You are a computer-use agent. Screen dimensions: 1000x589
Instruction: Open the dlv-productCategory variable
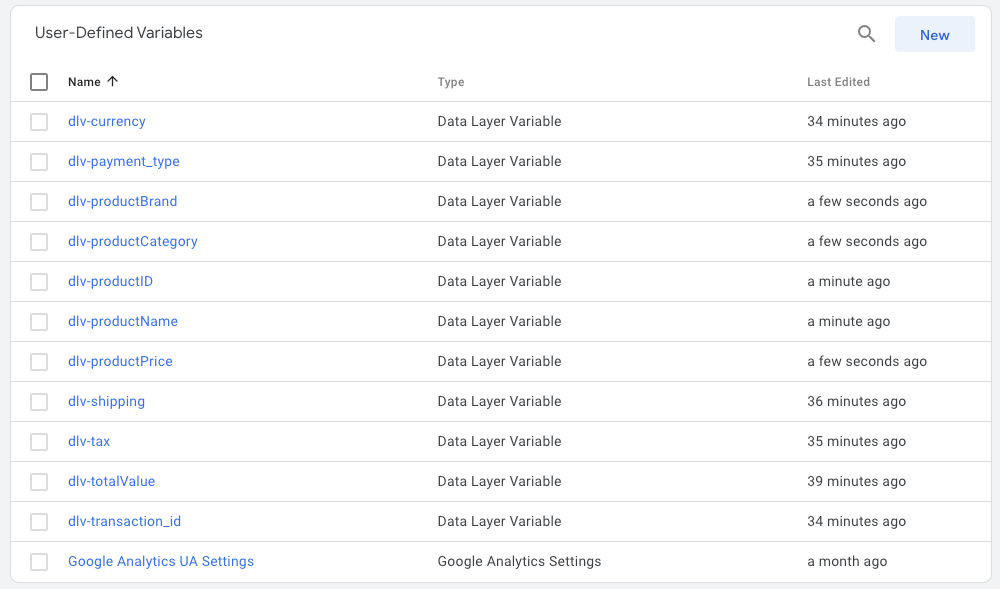click(133, 241)
